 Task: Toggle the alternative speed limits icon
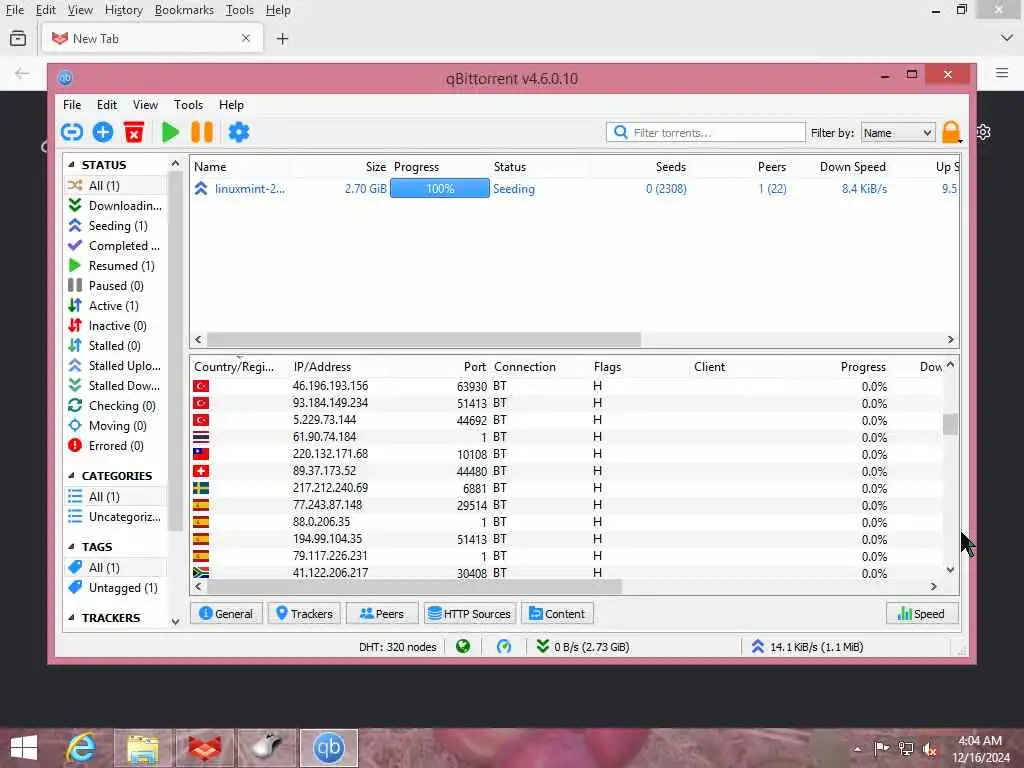(x=504, y=647)
